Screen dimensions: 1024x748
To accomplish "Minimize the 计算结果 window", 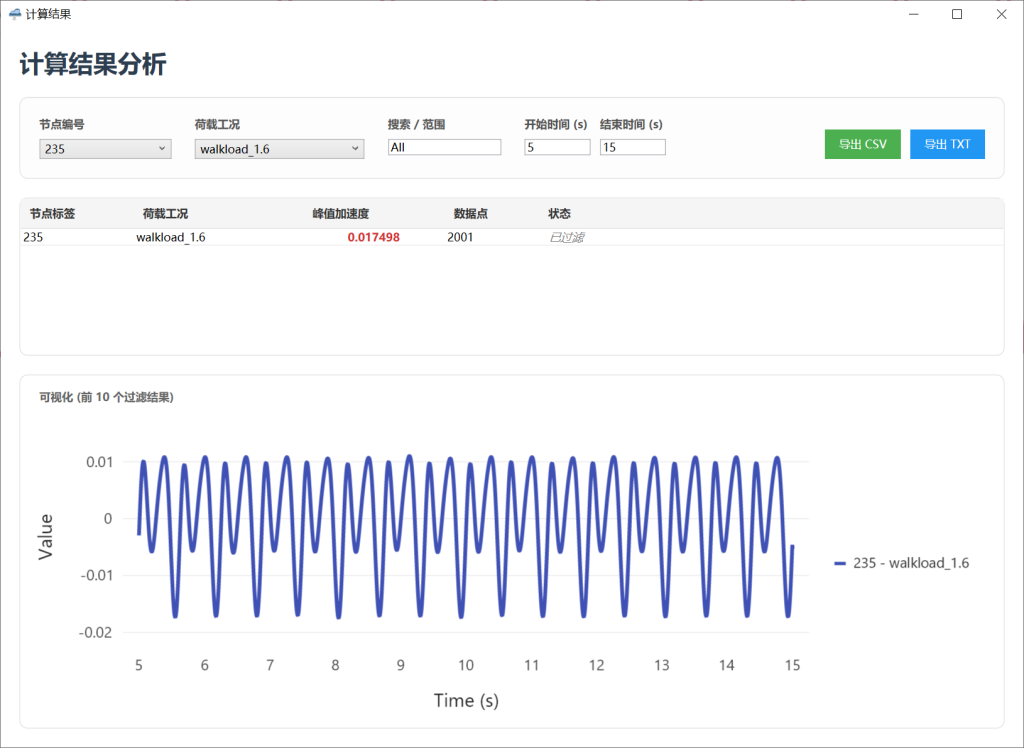I will (x=913, y=14).
